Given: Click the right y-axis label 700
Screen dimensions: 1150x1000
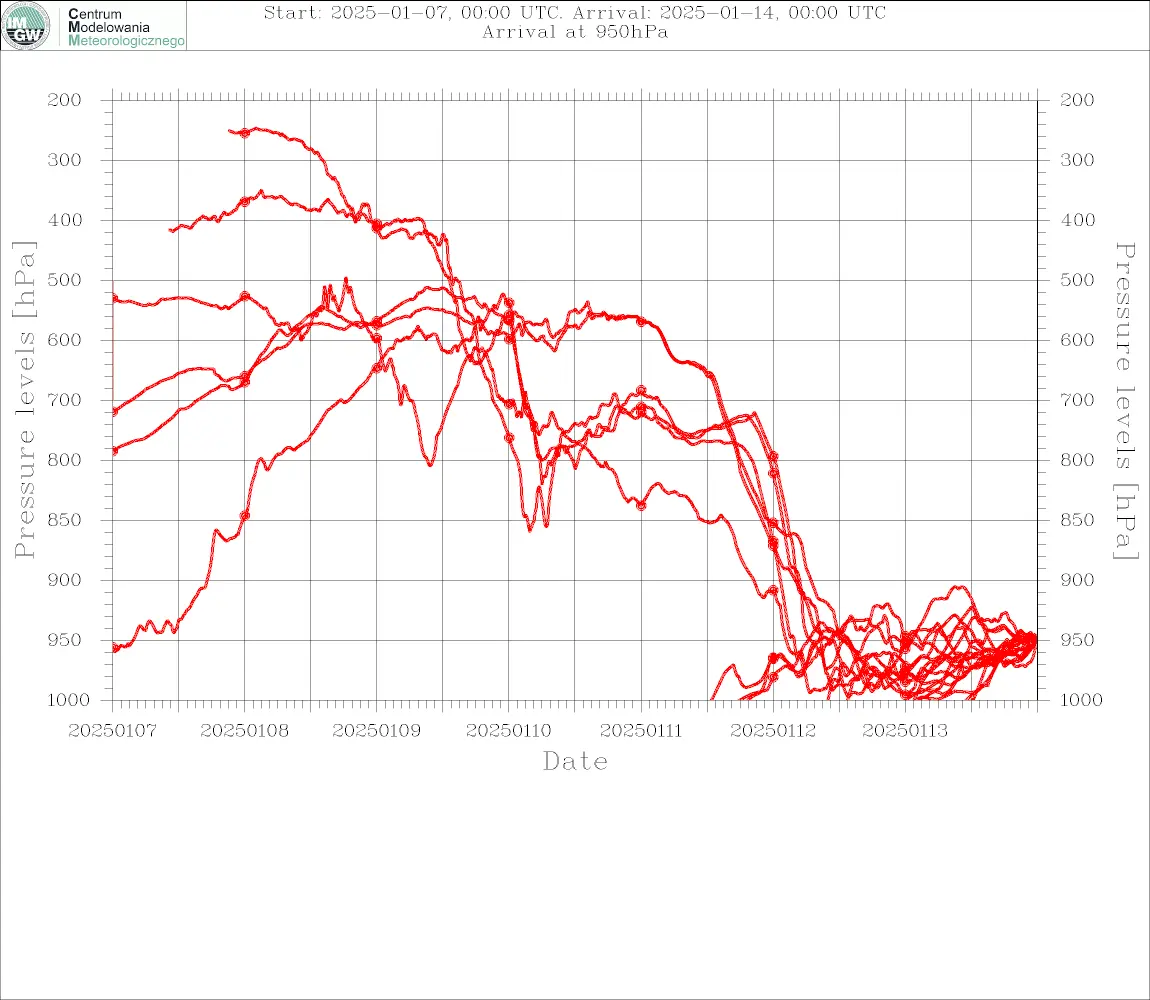Looking at the screenshot, I should [1077, 401].
